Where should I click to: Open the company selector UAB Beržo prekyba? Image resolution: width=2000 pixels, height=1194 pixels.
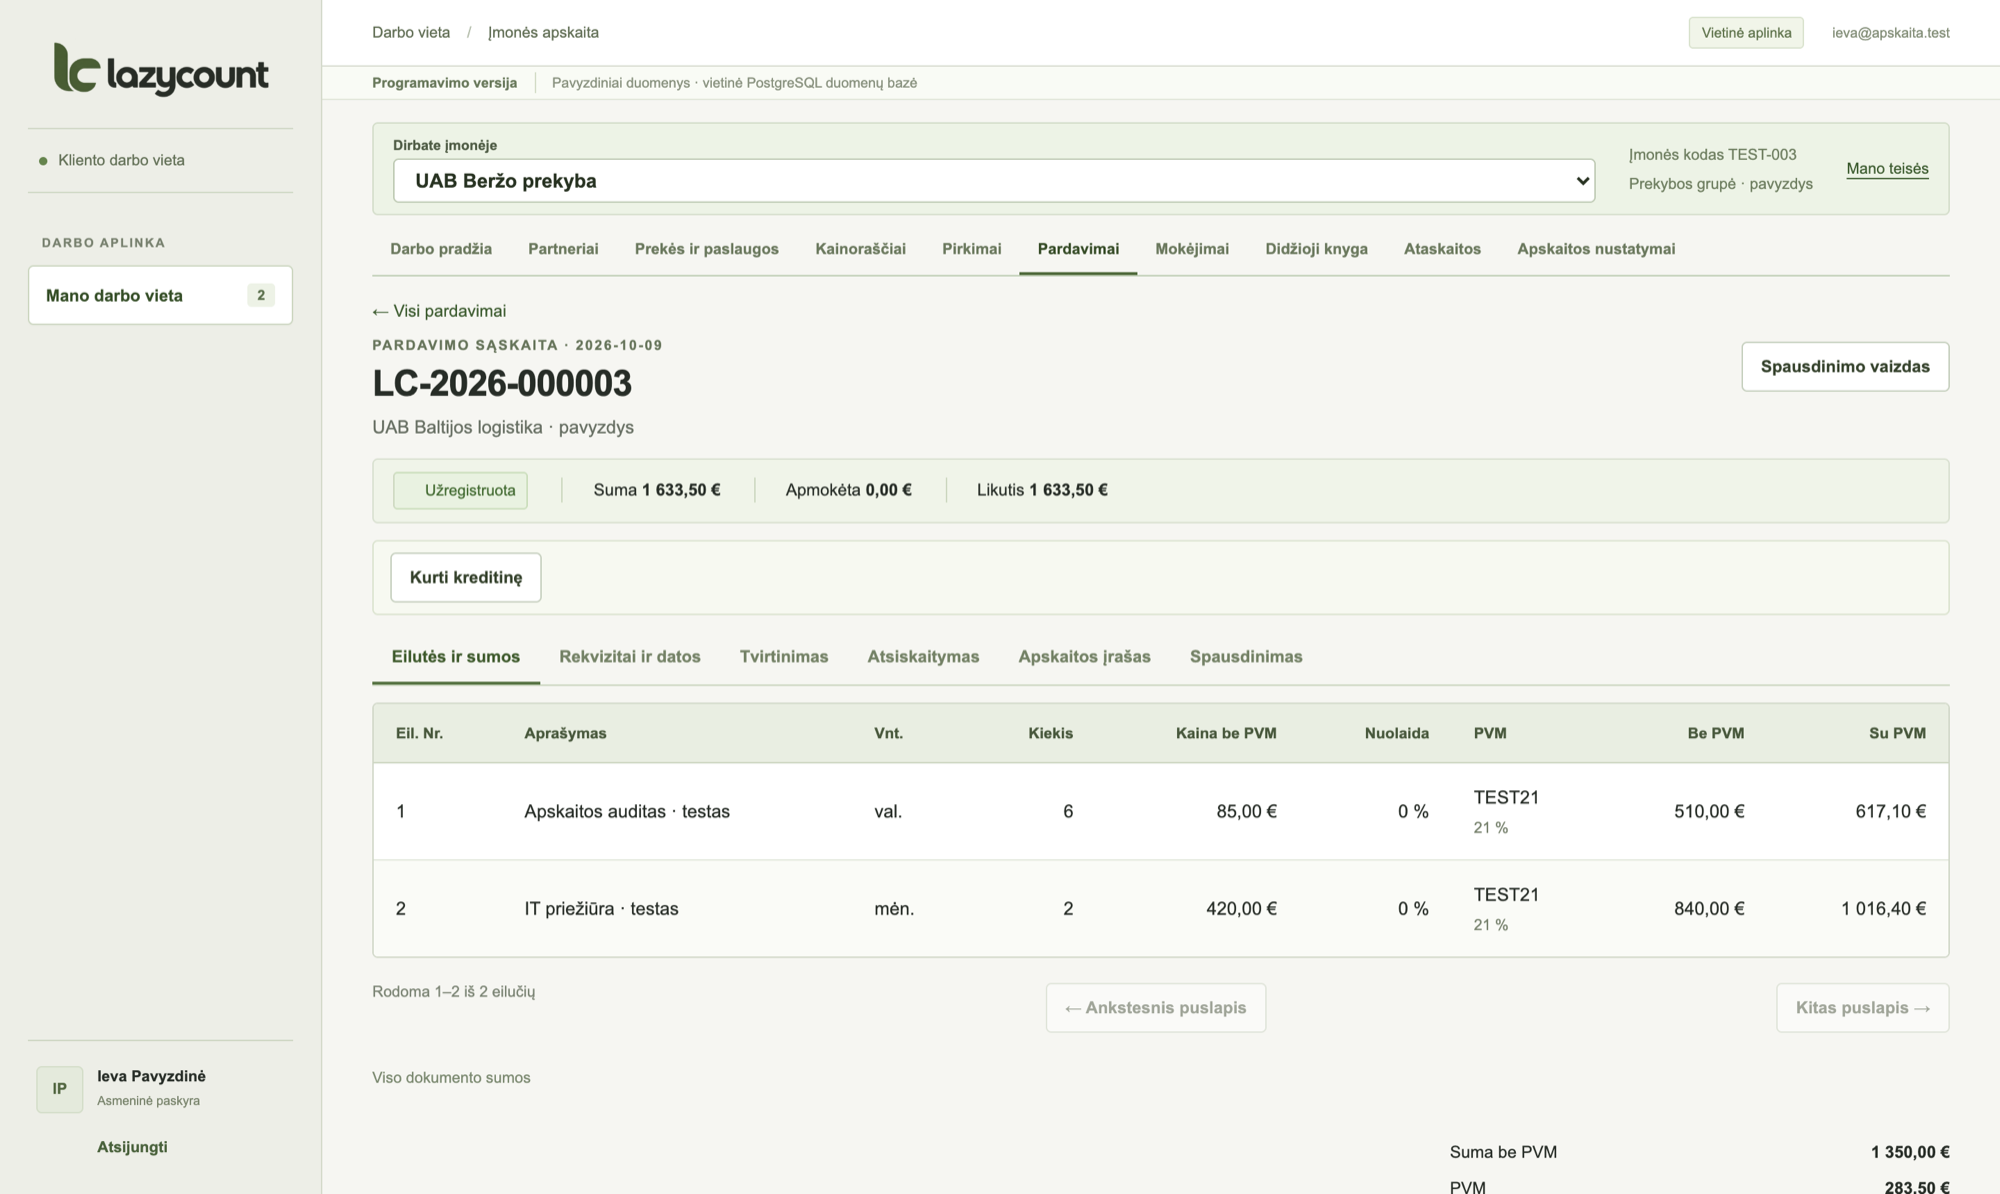coord(993,181)
